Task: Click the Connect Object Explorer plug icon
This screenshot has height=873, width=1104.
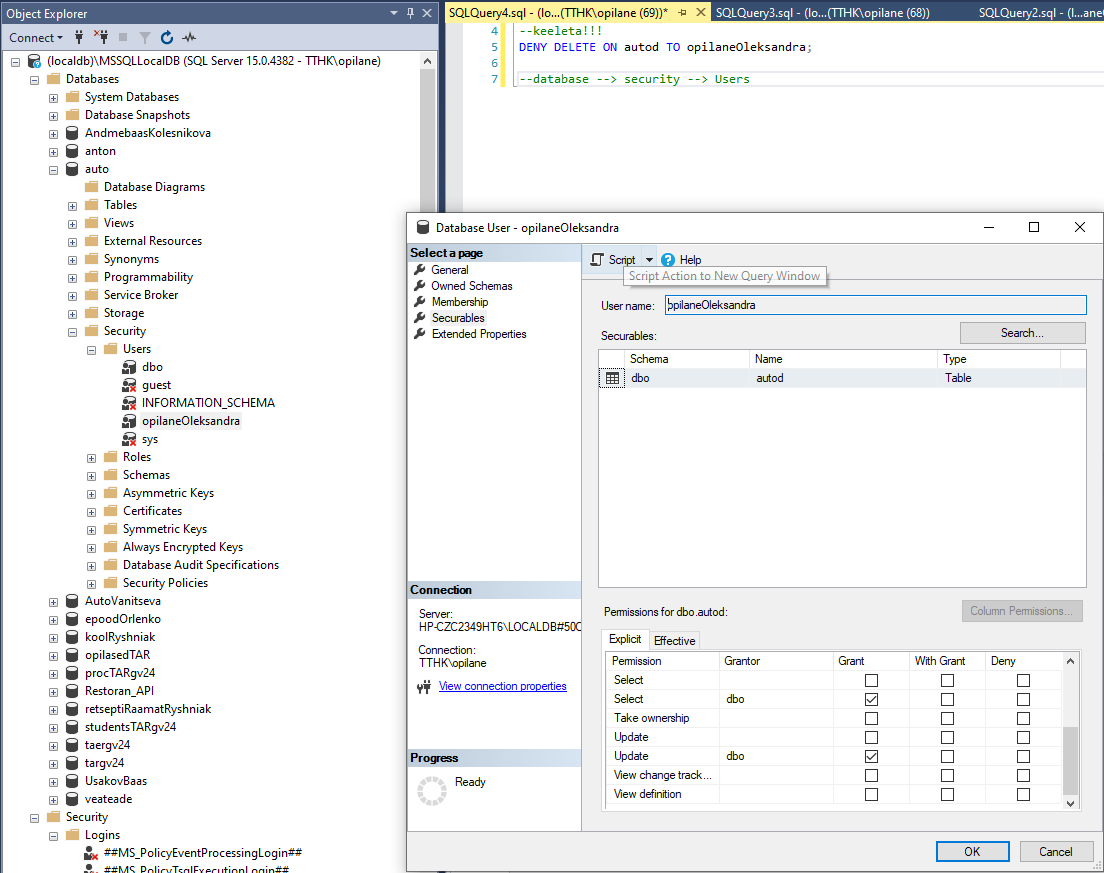Action: (79, 38)
